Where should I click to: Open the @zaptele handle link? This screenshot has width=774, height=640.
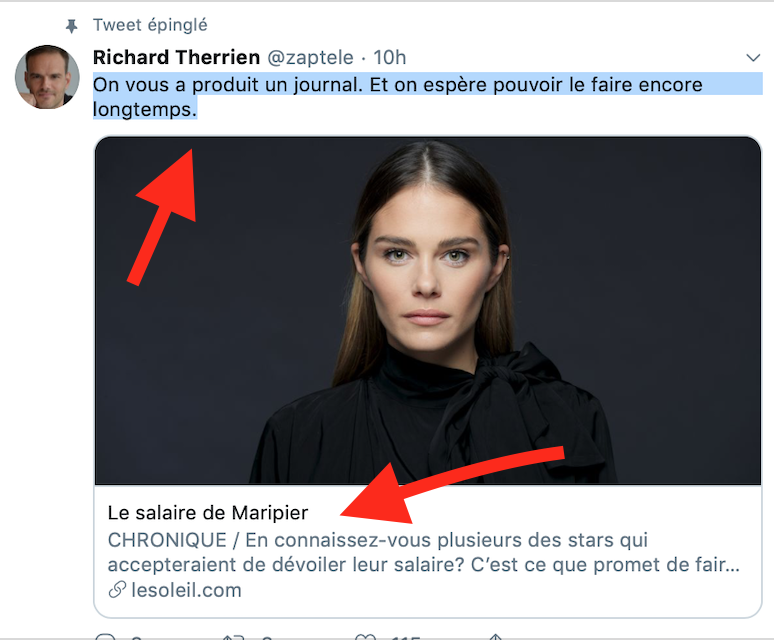click(x=310, y=58)
